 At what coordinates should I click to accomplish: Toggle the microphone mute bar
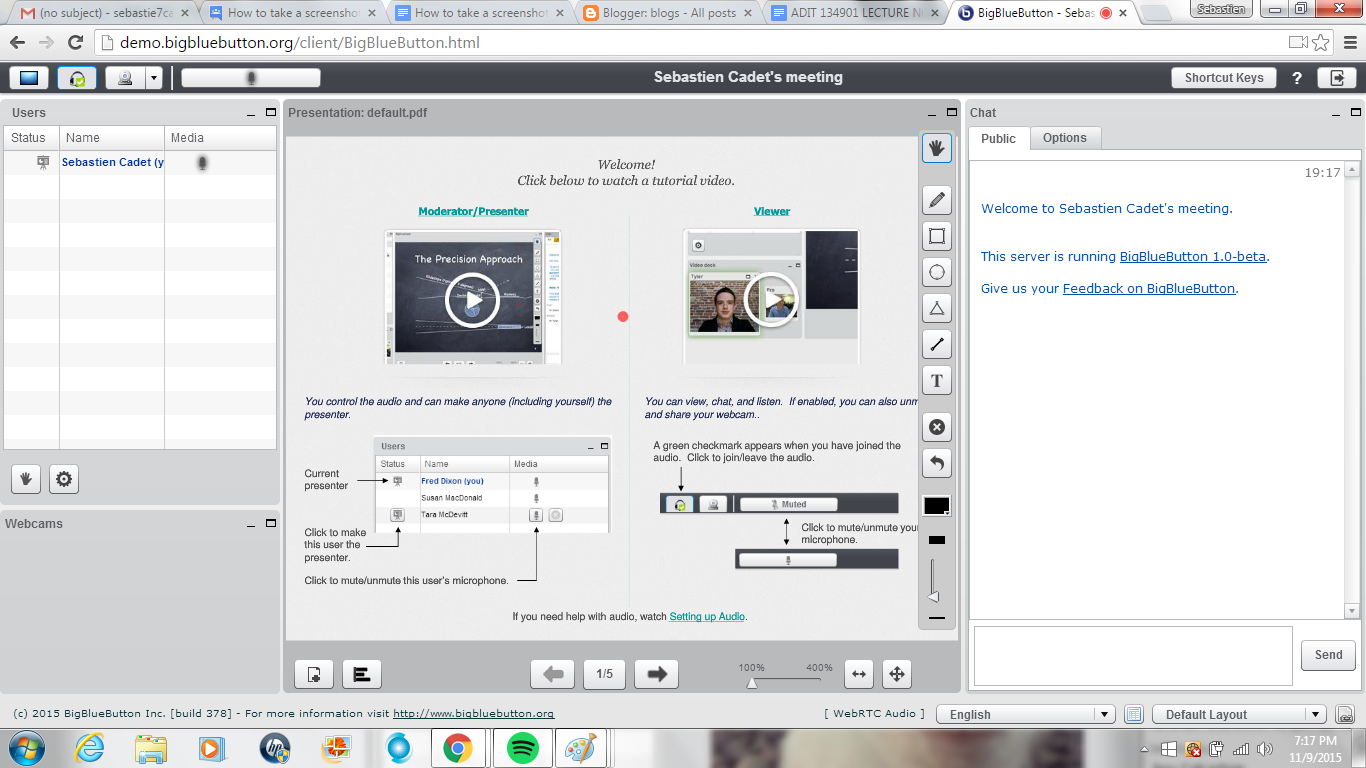click(x=251, y=78)
